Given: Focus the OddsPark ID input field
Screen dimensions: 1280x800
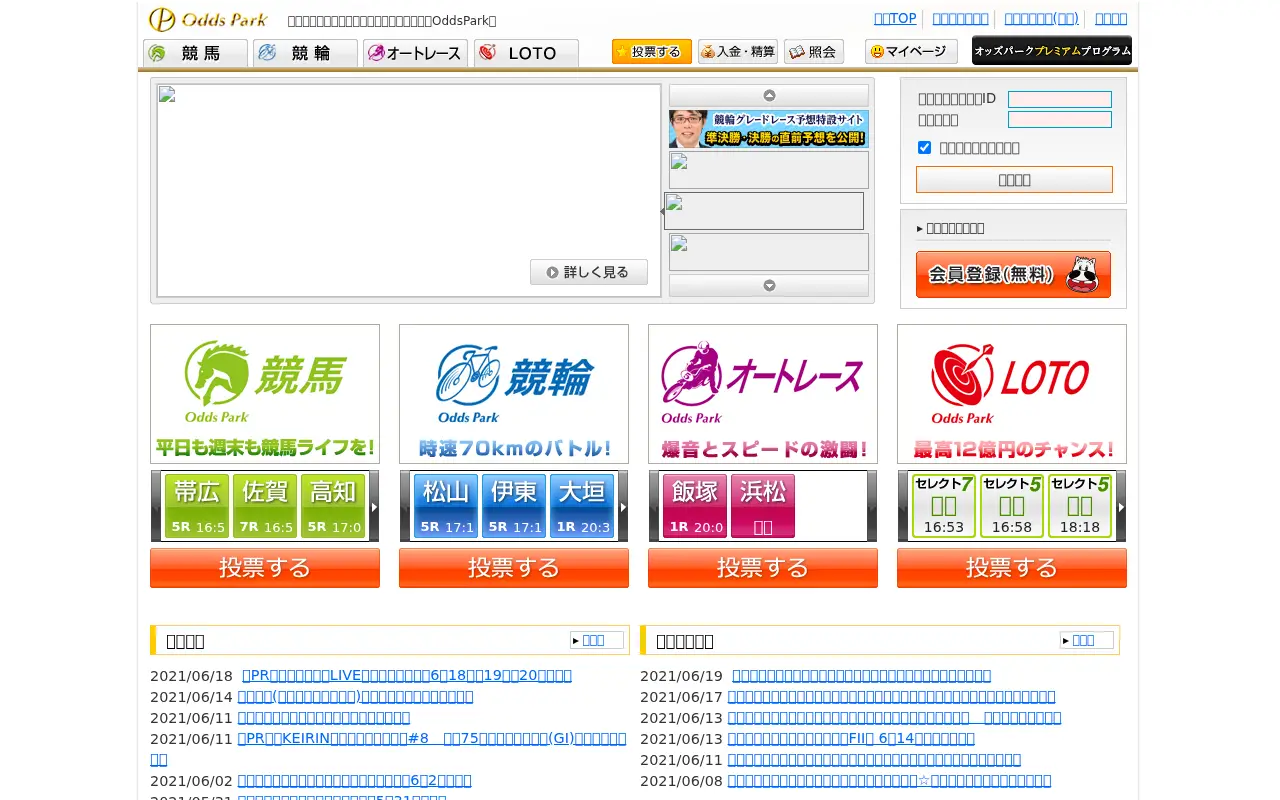Looking at the screenshot, I should (x=1060, y=99).
